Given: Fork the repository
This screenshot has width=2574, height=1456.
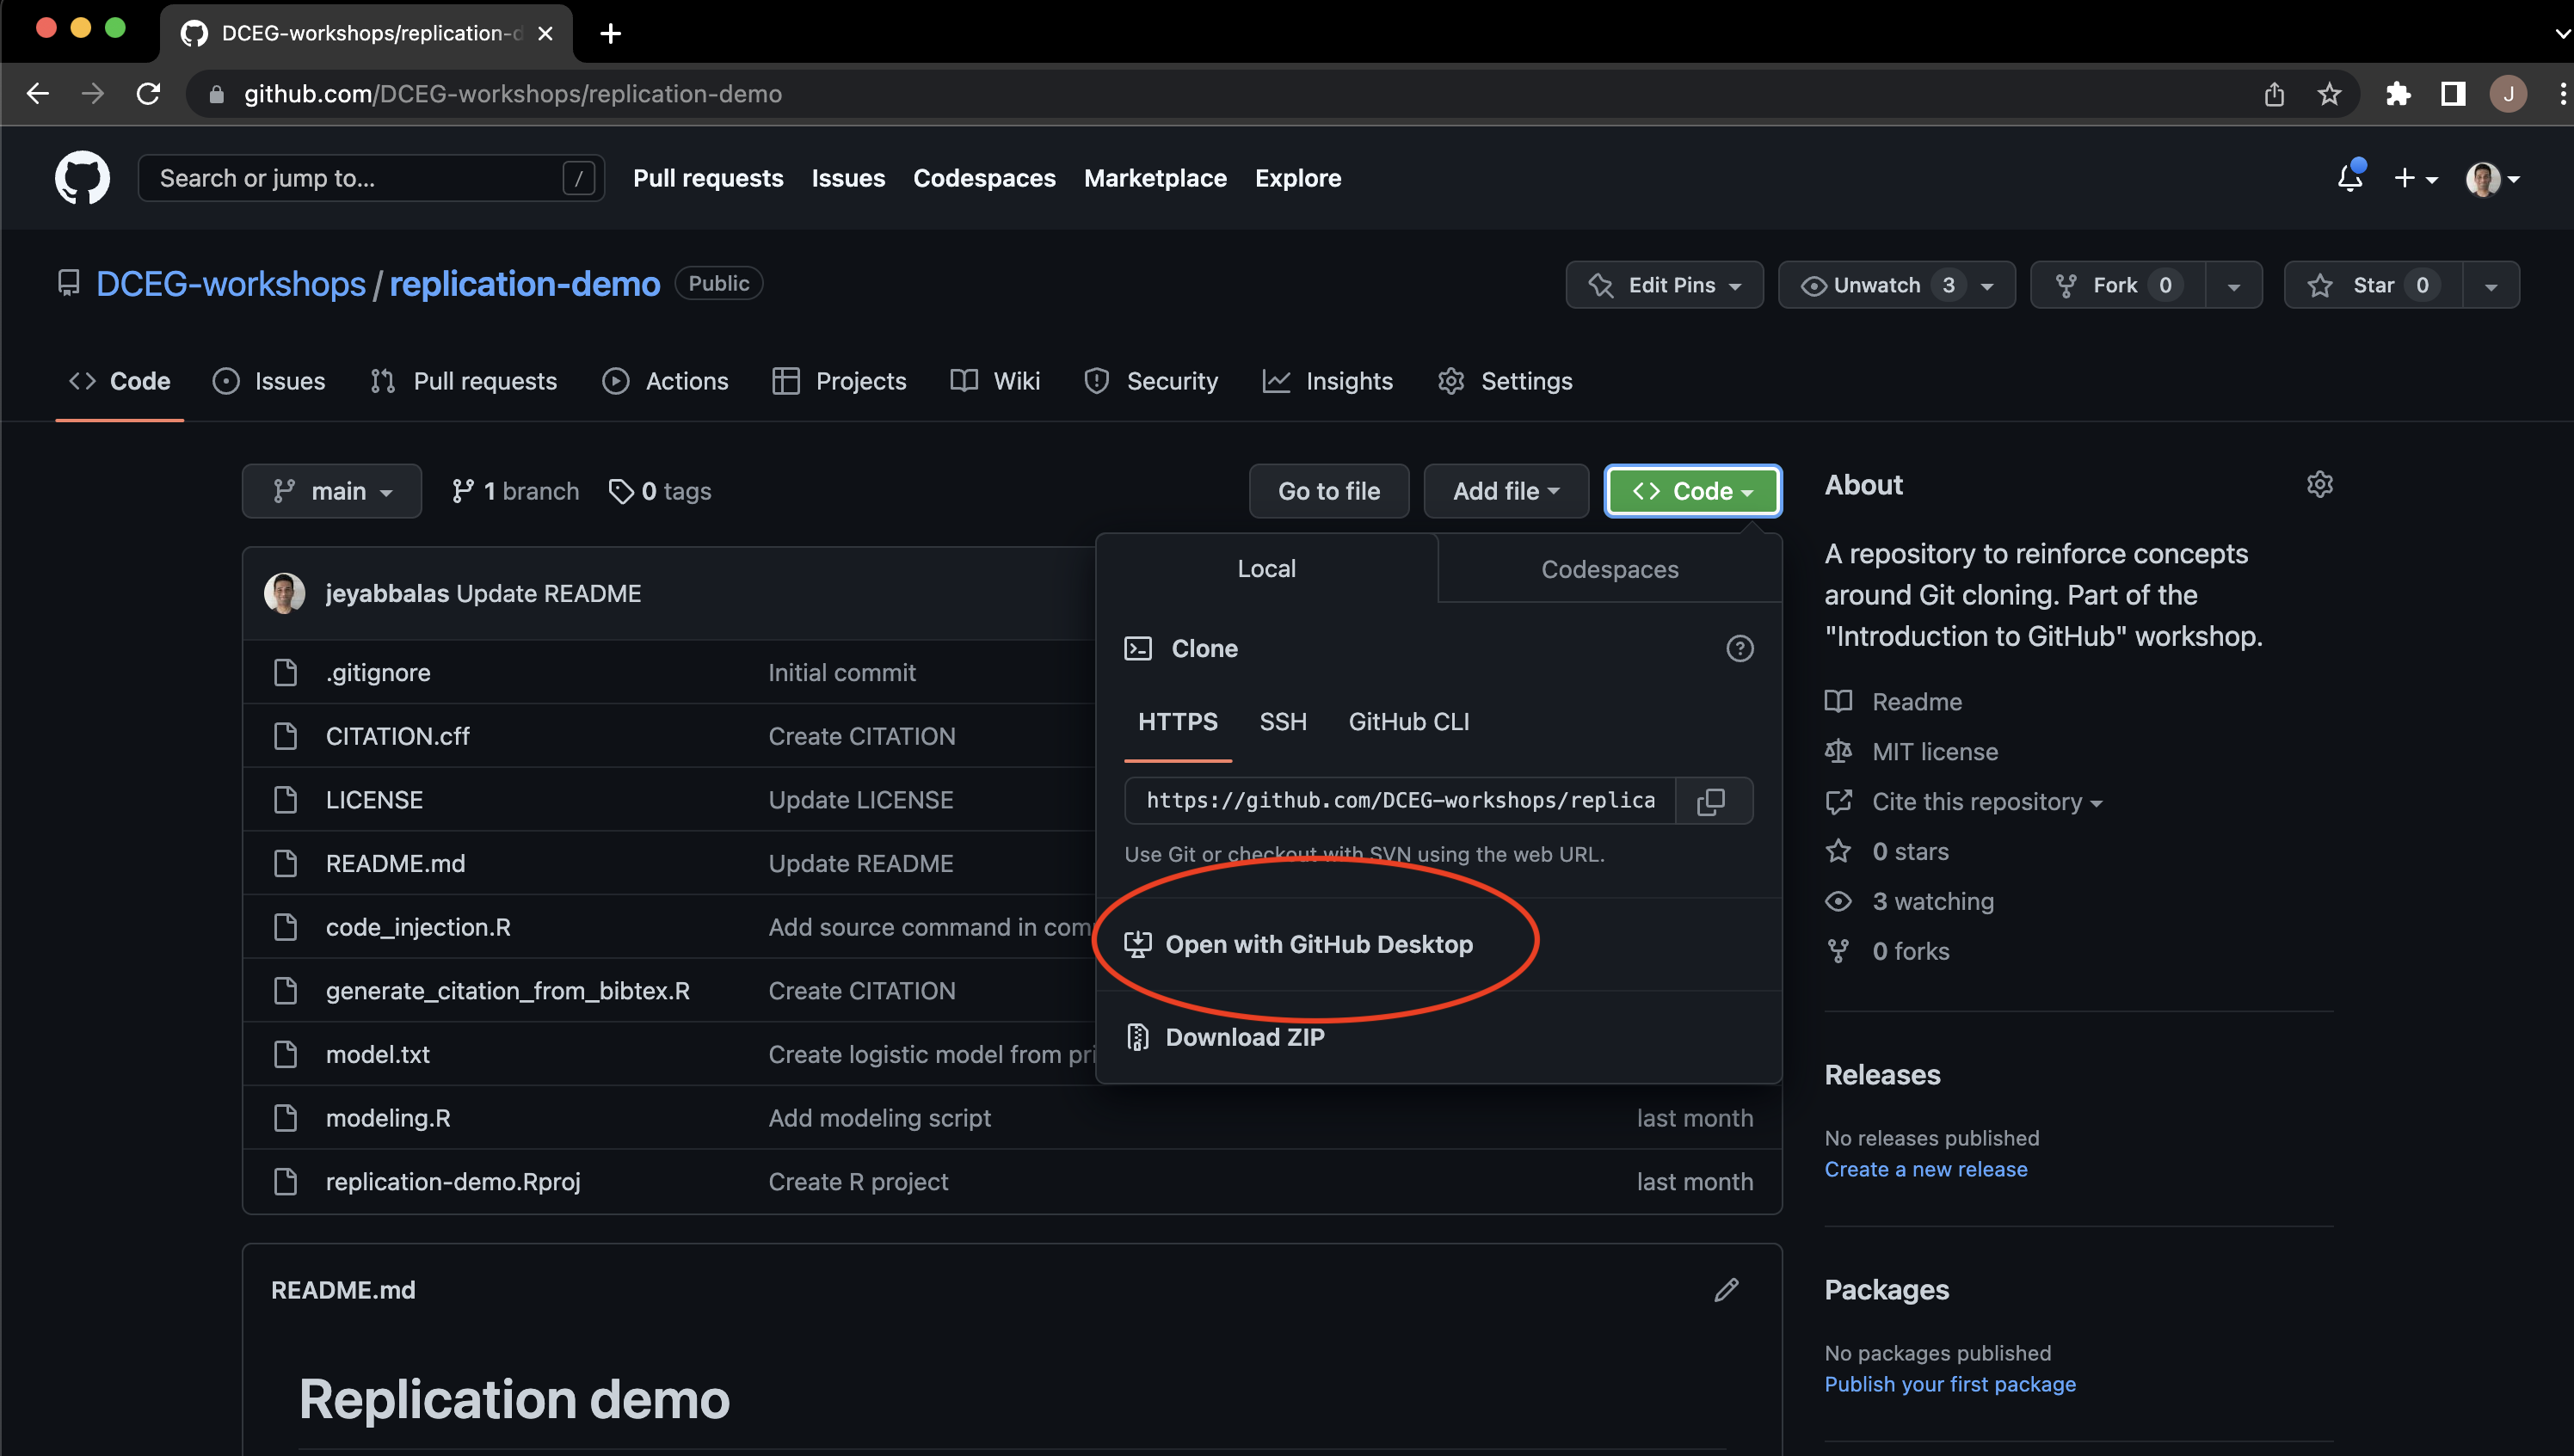Looking at the screenshot, I should (x=2117, y=285).
